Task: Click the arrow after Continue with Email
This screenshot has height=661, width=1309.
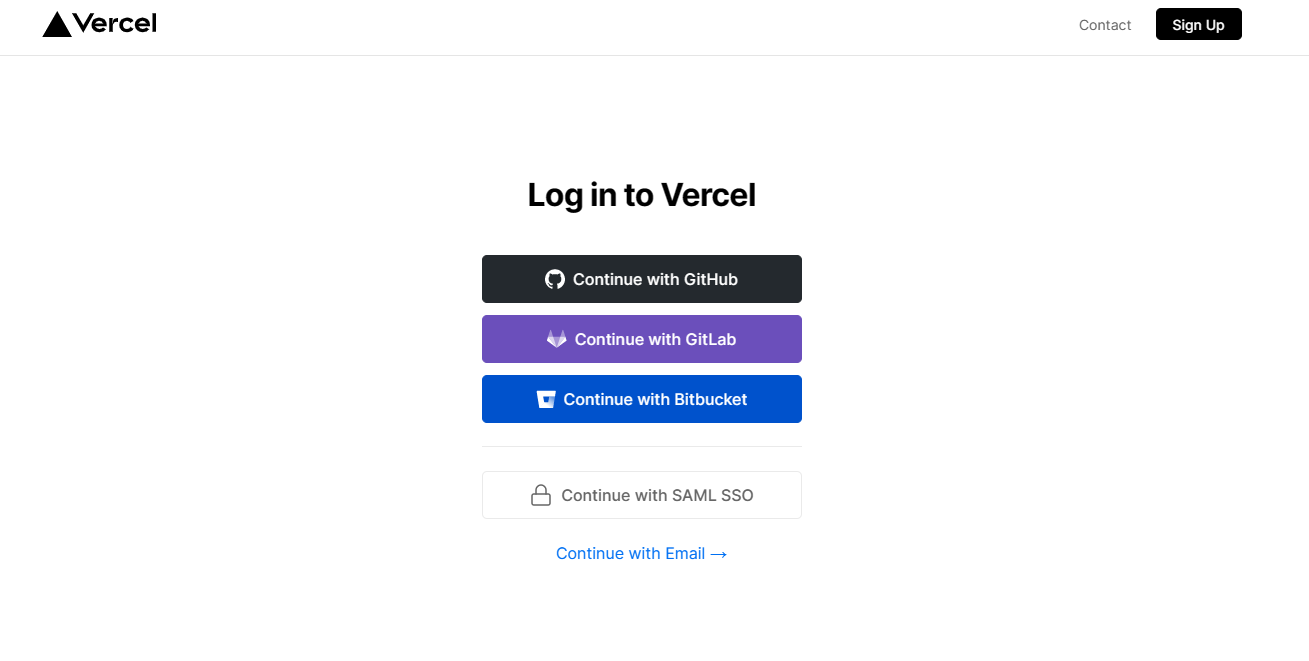Action: pyautogui.click(x=718, y=554)
